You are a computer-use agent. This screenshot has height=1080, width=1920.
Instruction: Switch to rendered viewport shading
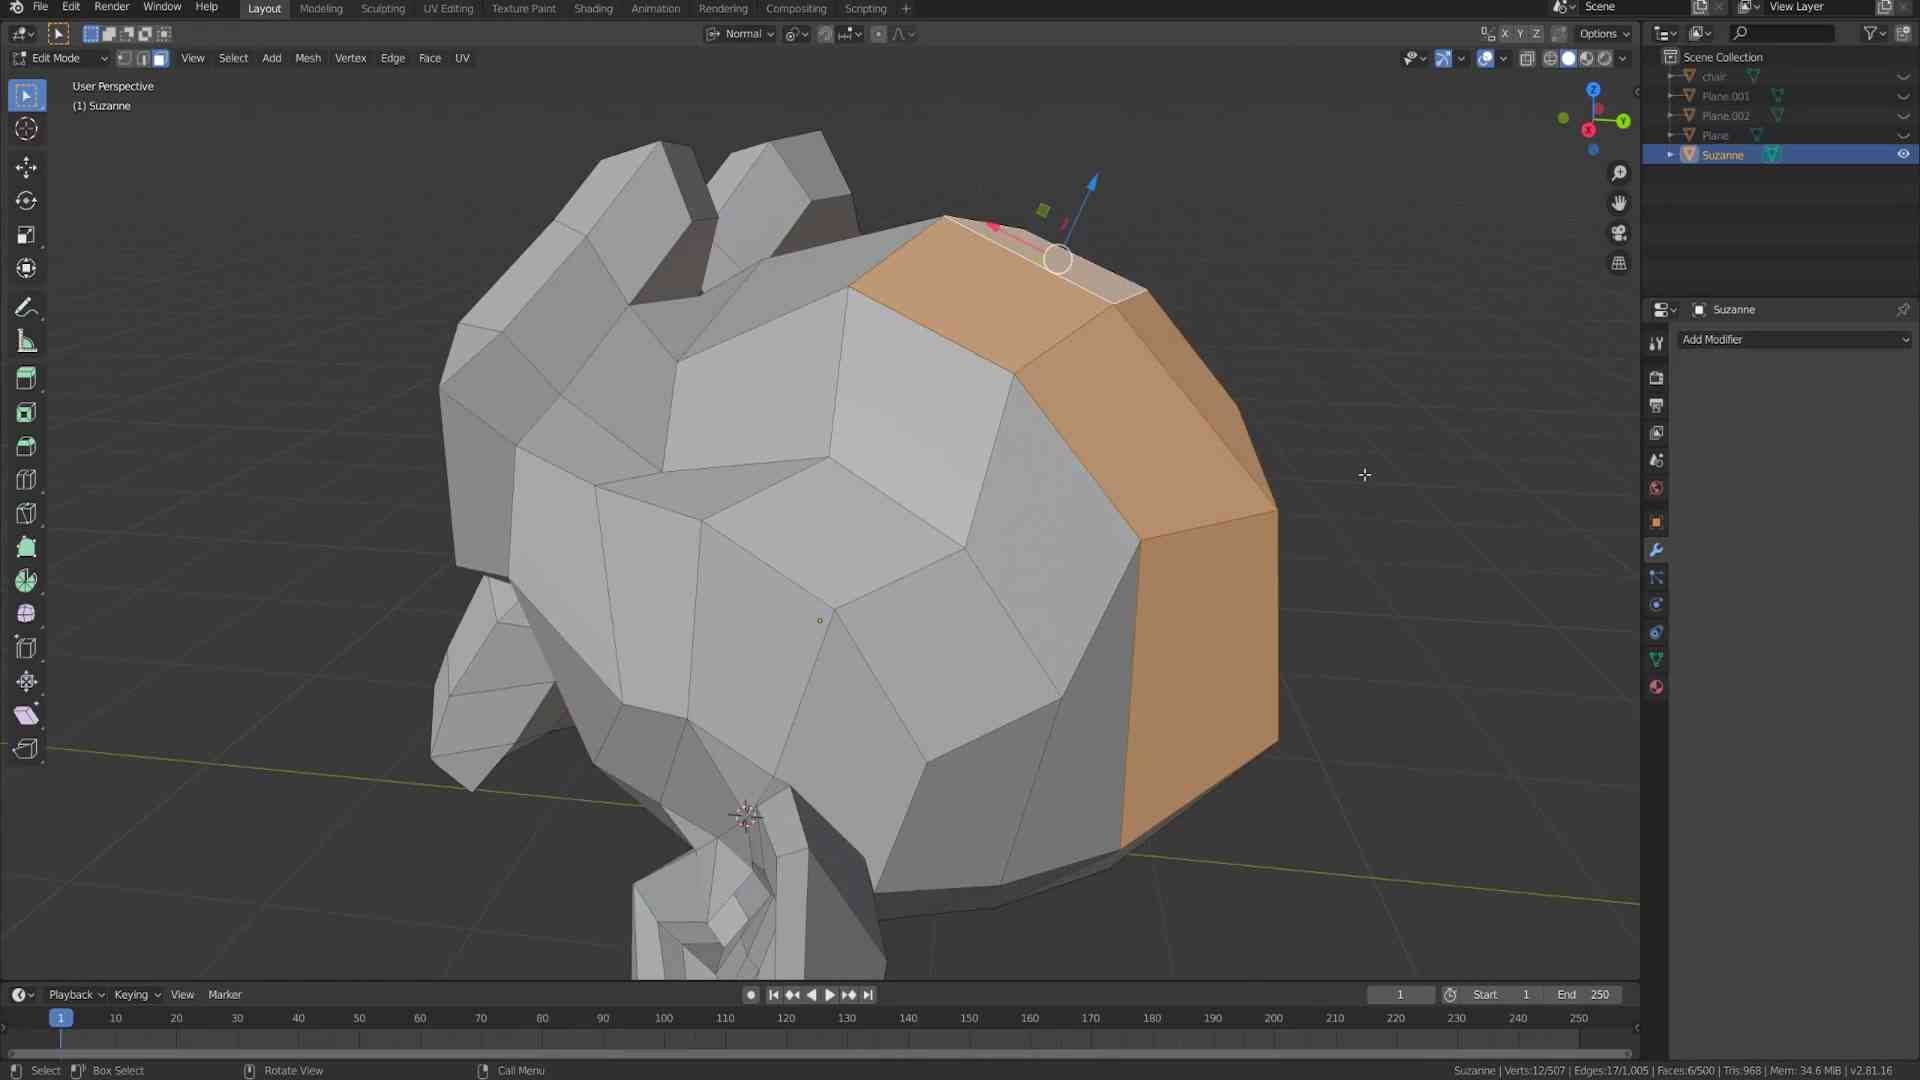pos(1605,59)
